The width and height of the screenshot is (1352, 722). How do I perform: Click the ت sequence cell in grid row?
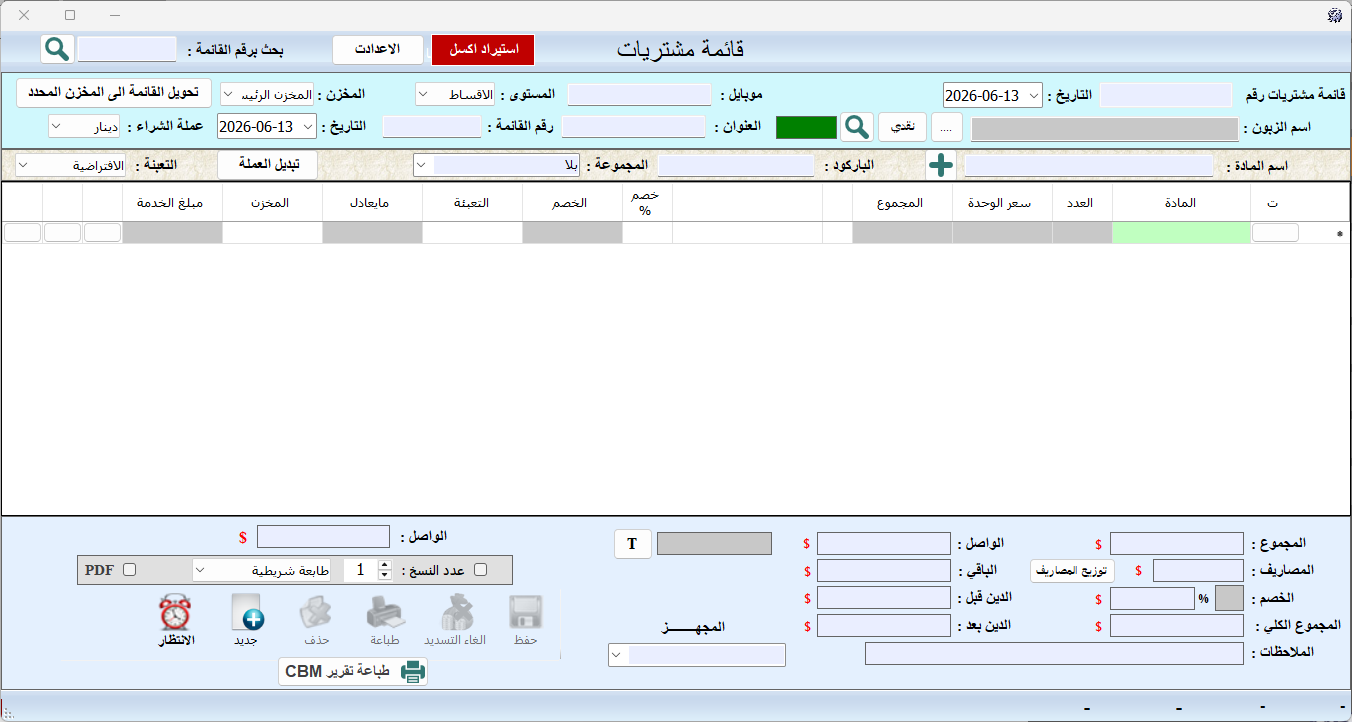(x=1275, y=232)
